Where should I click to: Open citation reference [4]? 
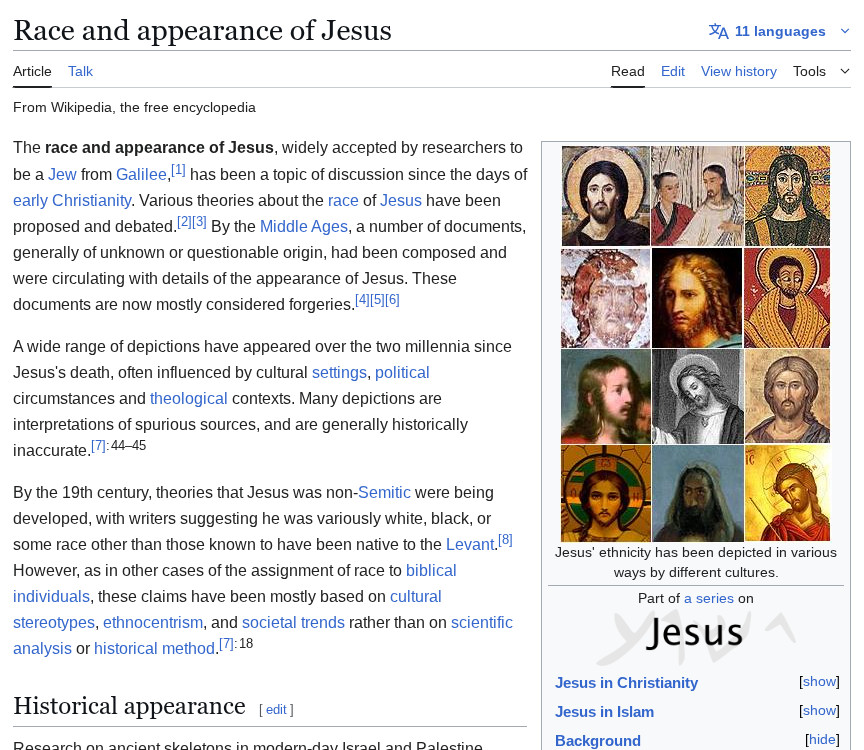363,300
